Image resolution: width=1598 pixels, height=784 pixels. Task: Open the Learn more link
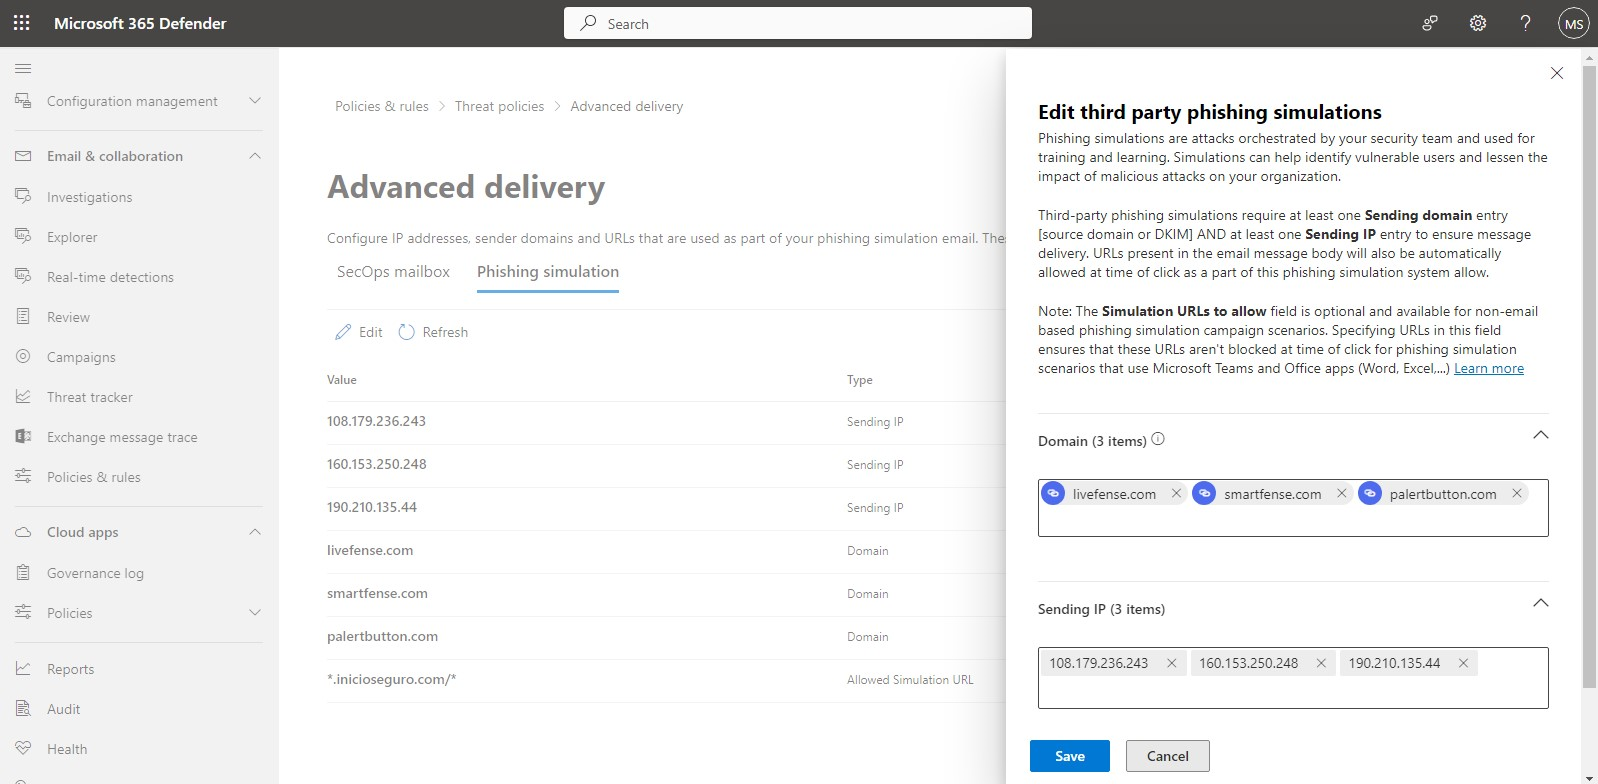pos(1489,368)
